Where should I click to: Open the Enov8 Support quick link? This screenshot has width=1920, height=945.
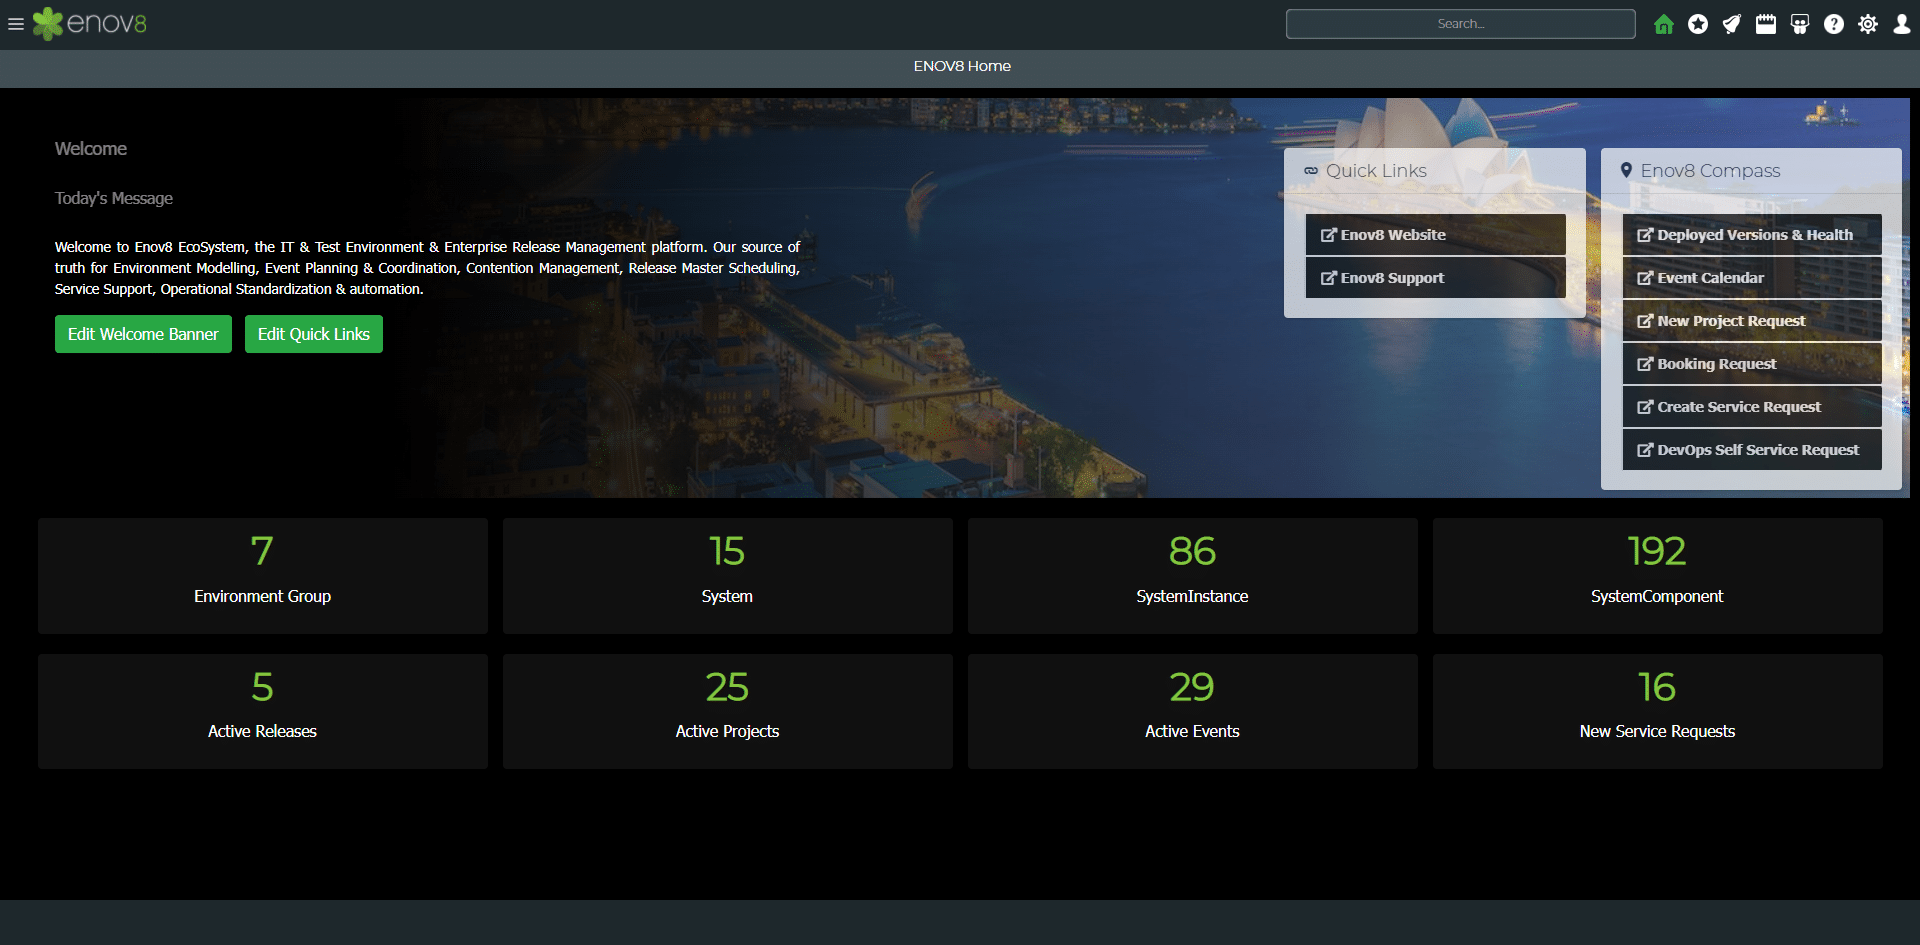(1435, 278)
